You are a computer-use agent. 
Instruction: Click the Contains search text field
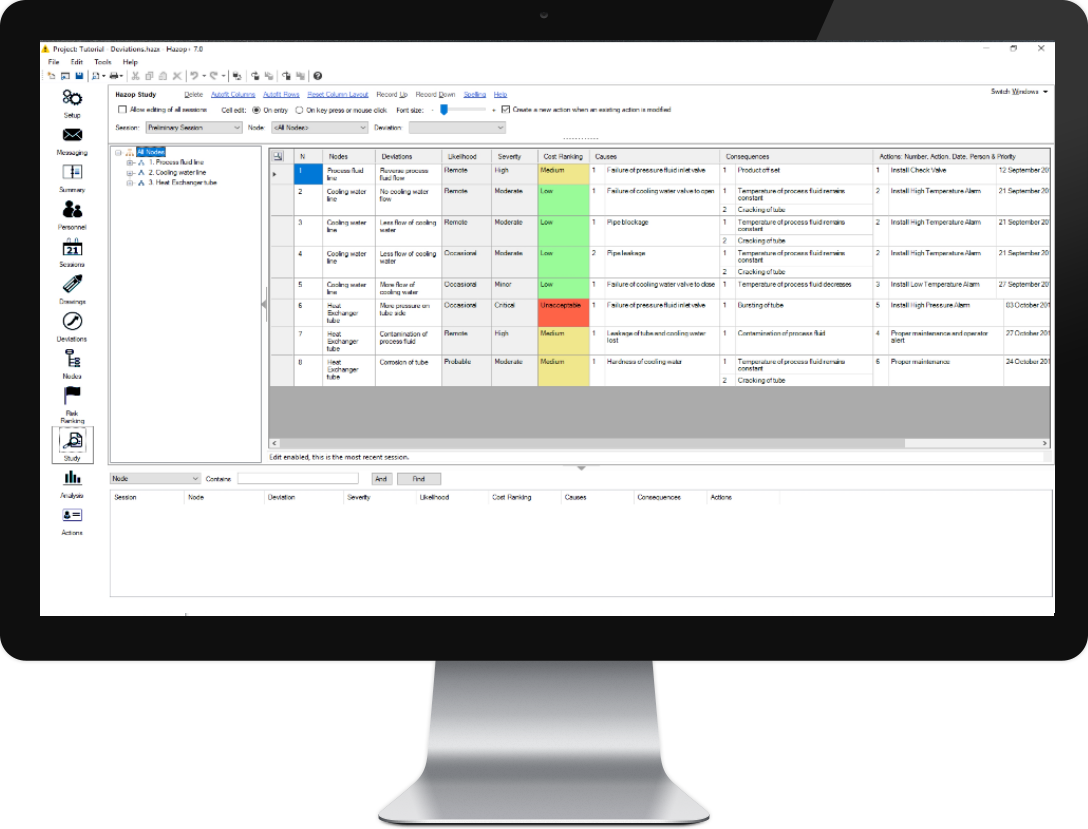click(297, 479)
